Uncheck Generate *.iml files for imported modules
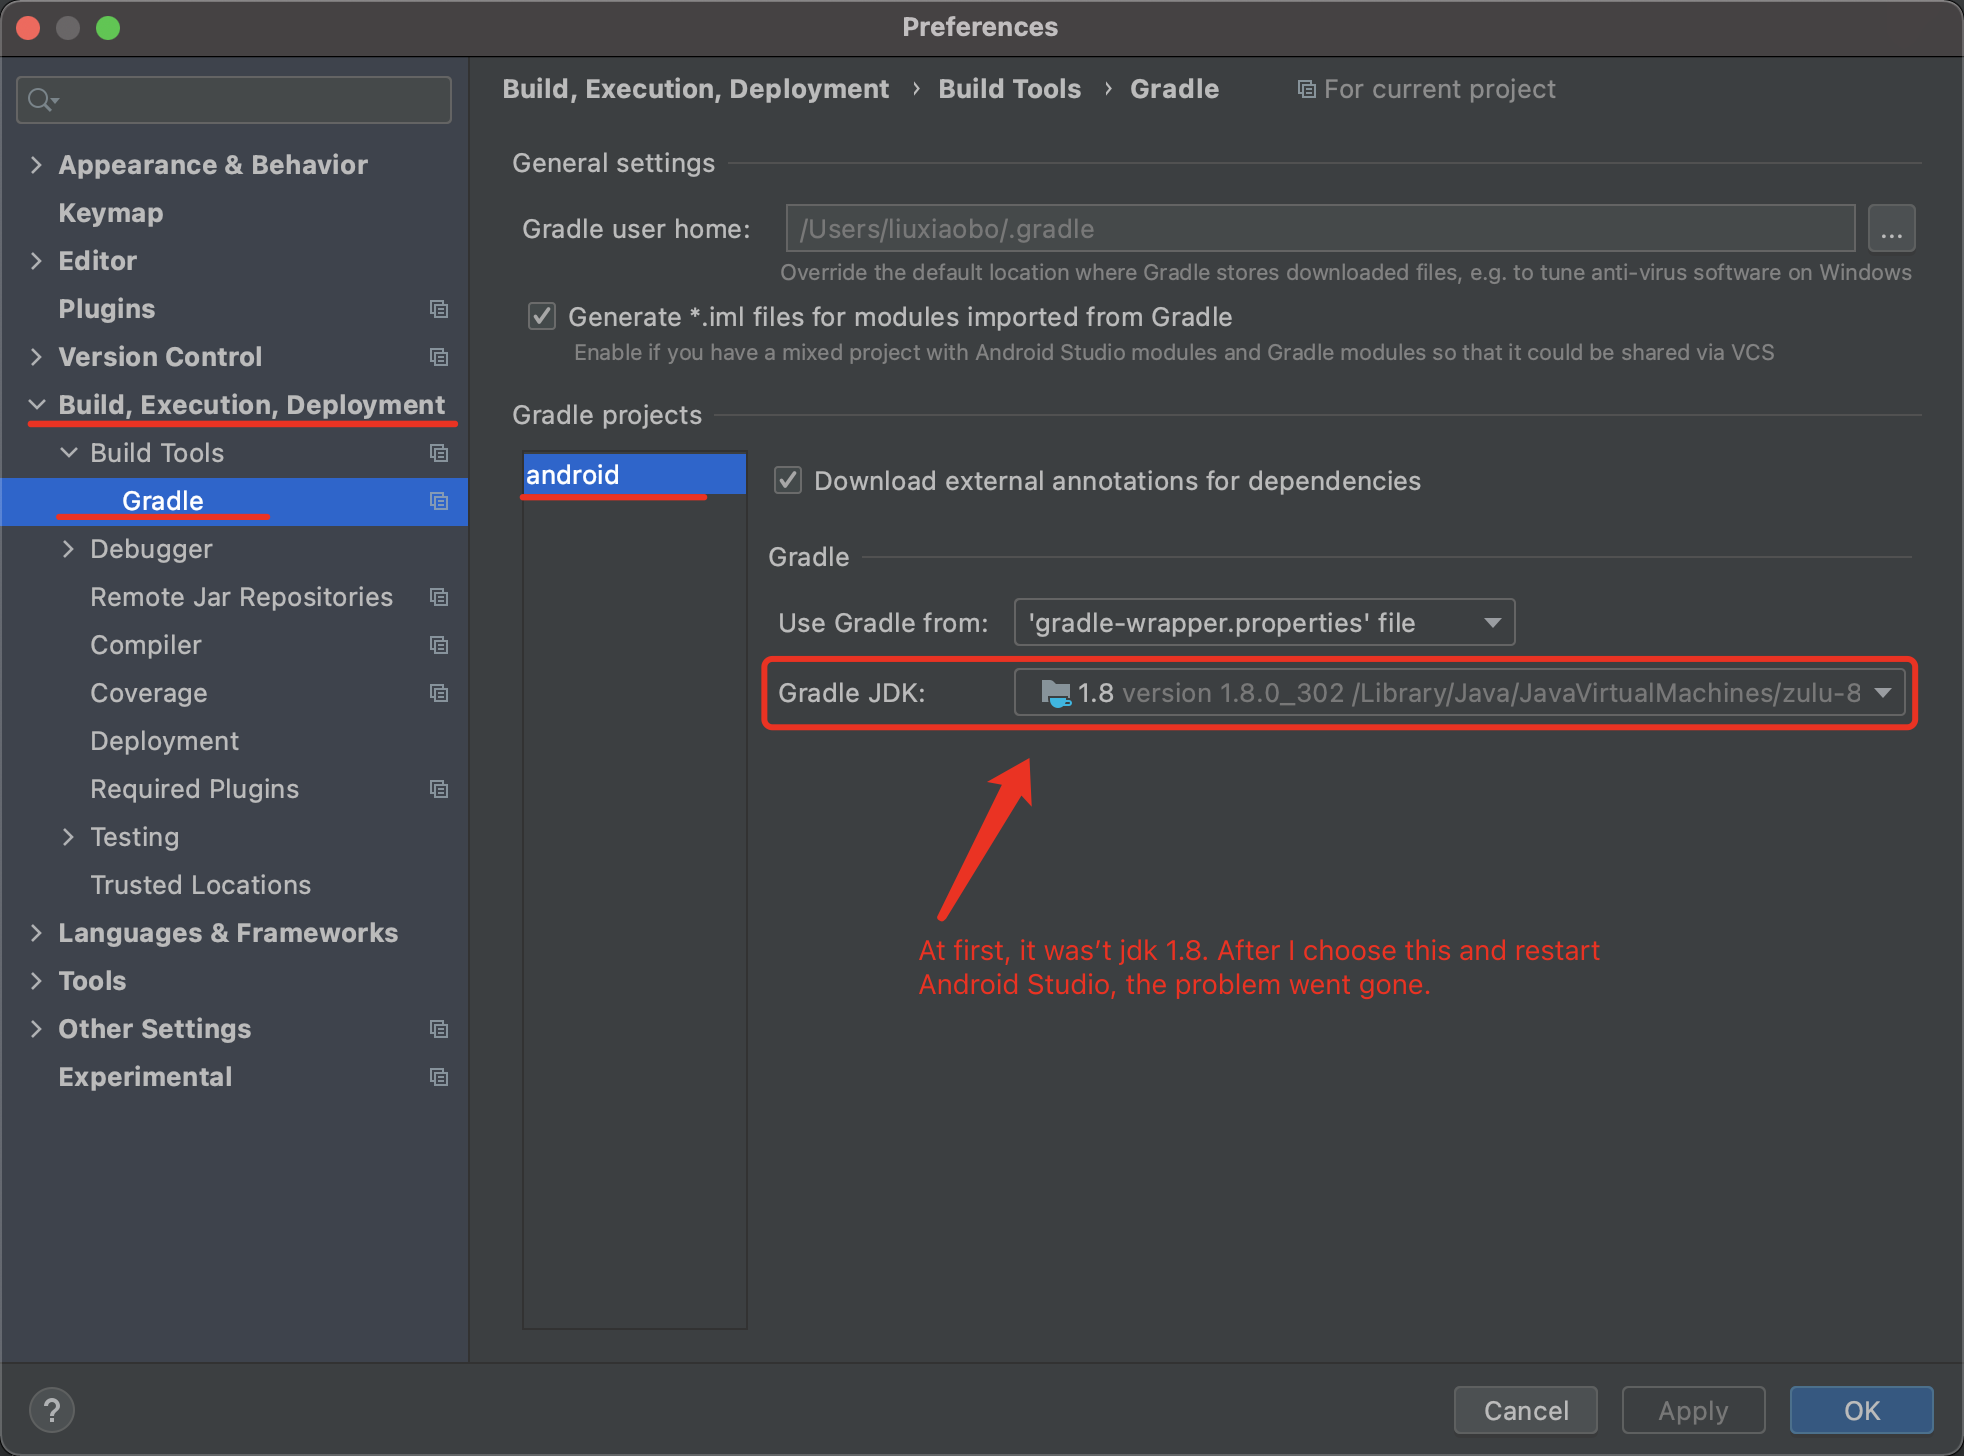 pos(541,316)
